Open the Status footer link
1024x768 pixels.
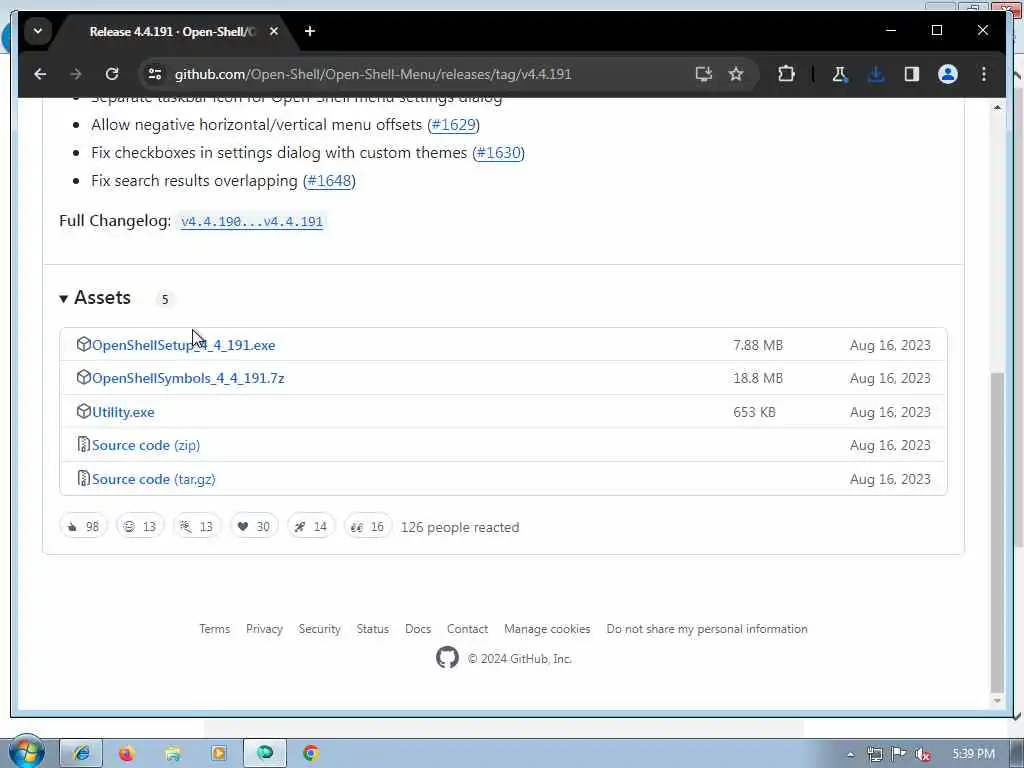tap(372, 629)
